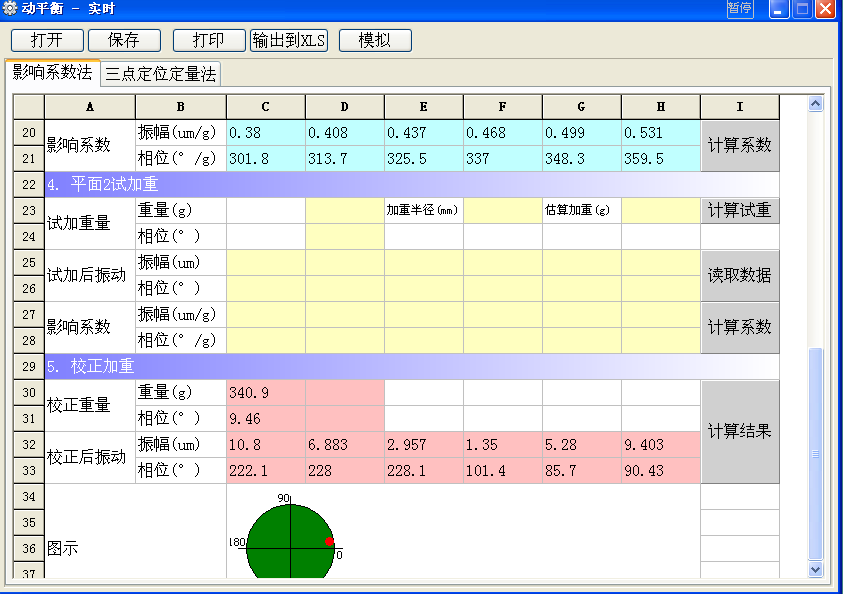Image resolution: width=843 pixels, height=594 pixels.
Task: Click the 打印 button
Action: (x=209, y=40)
